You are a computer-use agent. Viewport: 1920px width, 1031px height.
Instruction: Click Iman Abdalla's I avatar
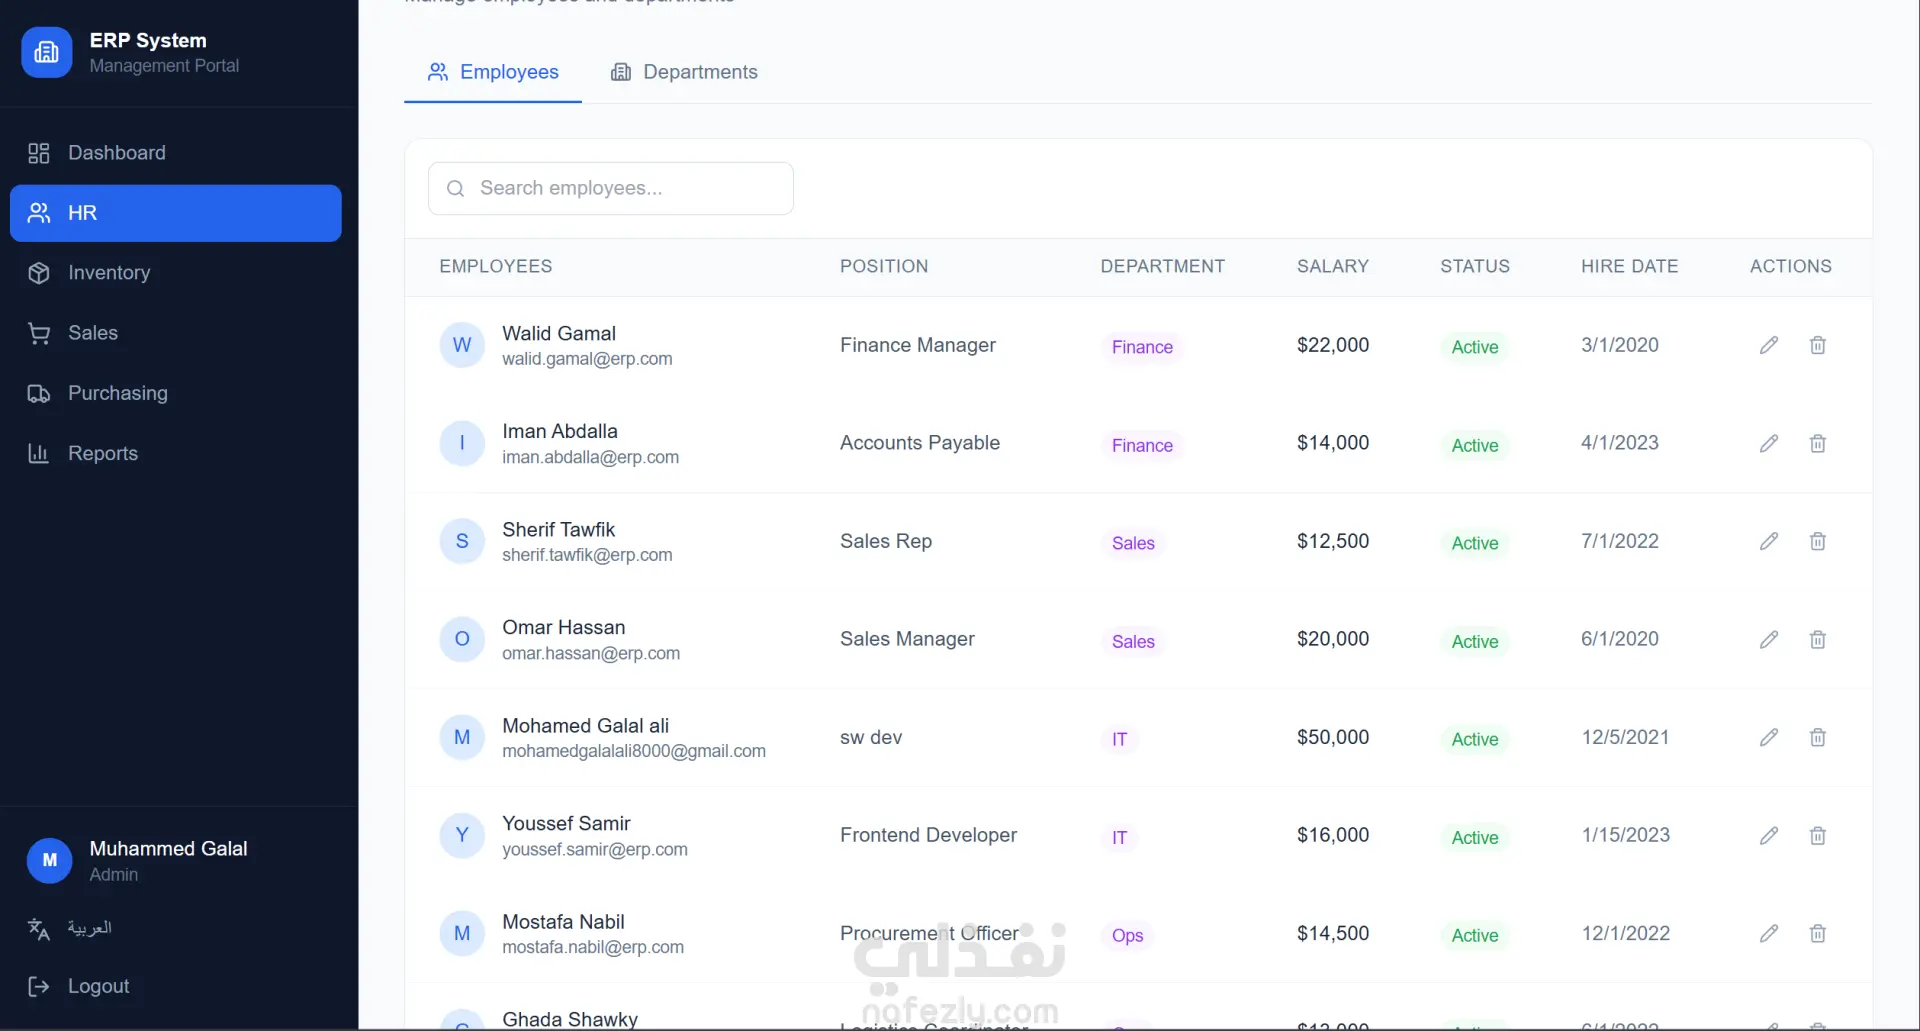pyautogui.click(x=462, y=443)
